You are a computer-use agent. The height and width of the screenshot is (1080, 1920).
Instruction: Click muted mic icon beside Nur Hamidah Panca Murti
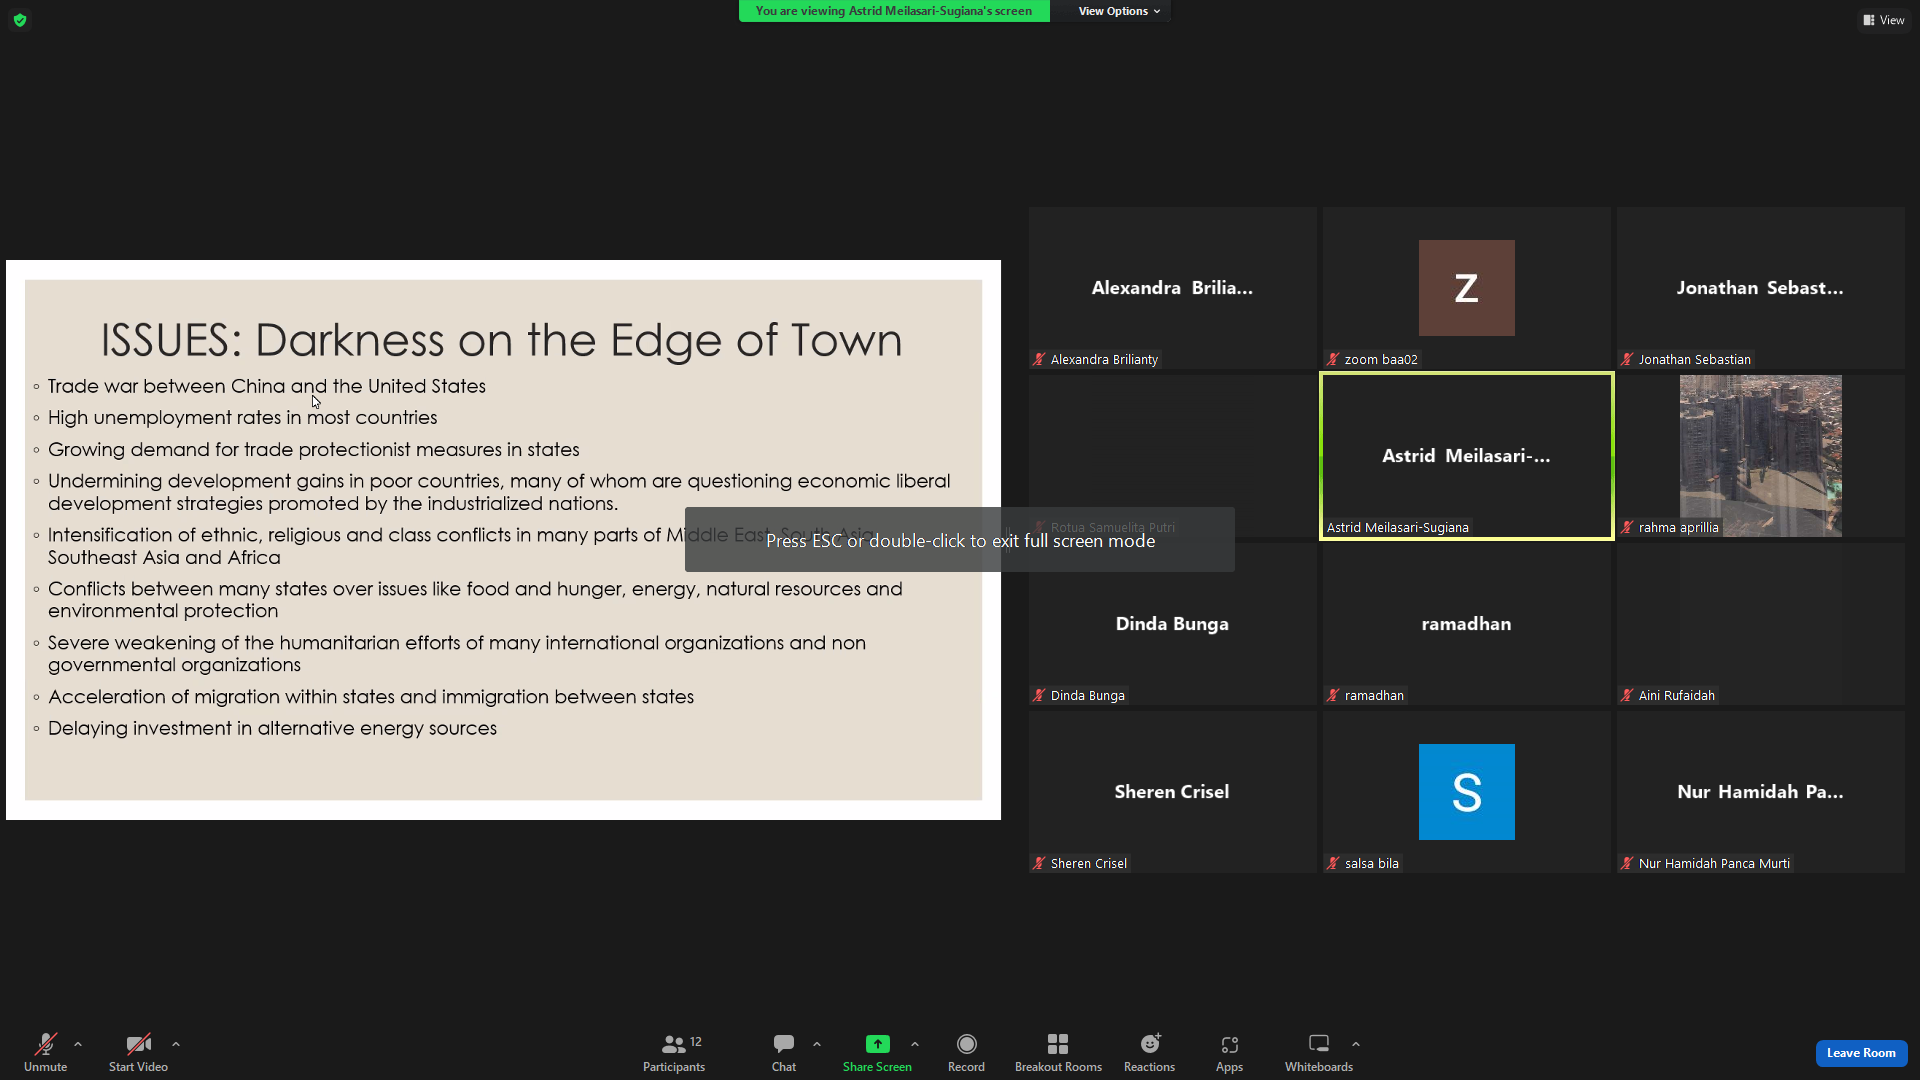click(x=1628, y=864)
